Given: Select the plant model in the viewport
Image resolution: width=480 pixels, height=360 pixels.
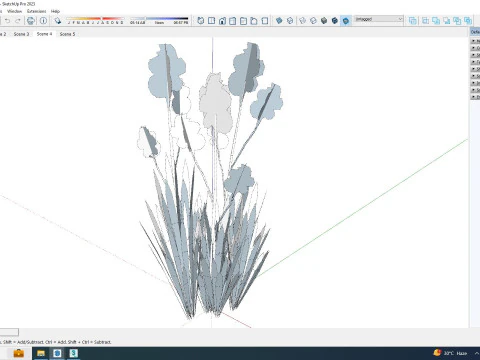Looking at the screenshot, I should [x=210, y=180].
